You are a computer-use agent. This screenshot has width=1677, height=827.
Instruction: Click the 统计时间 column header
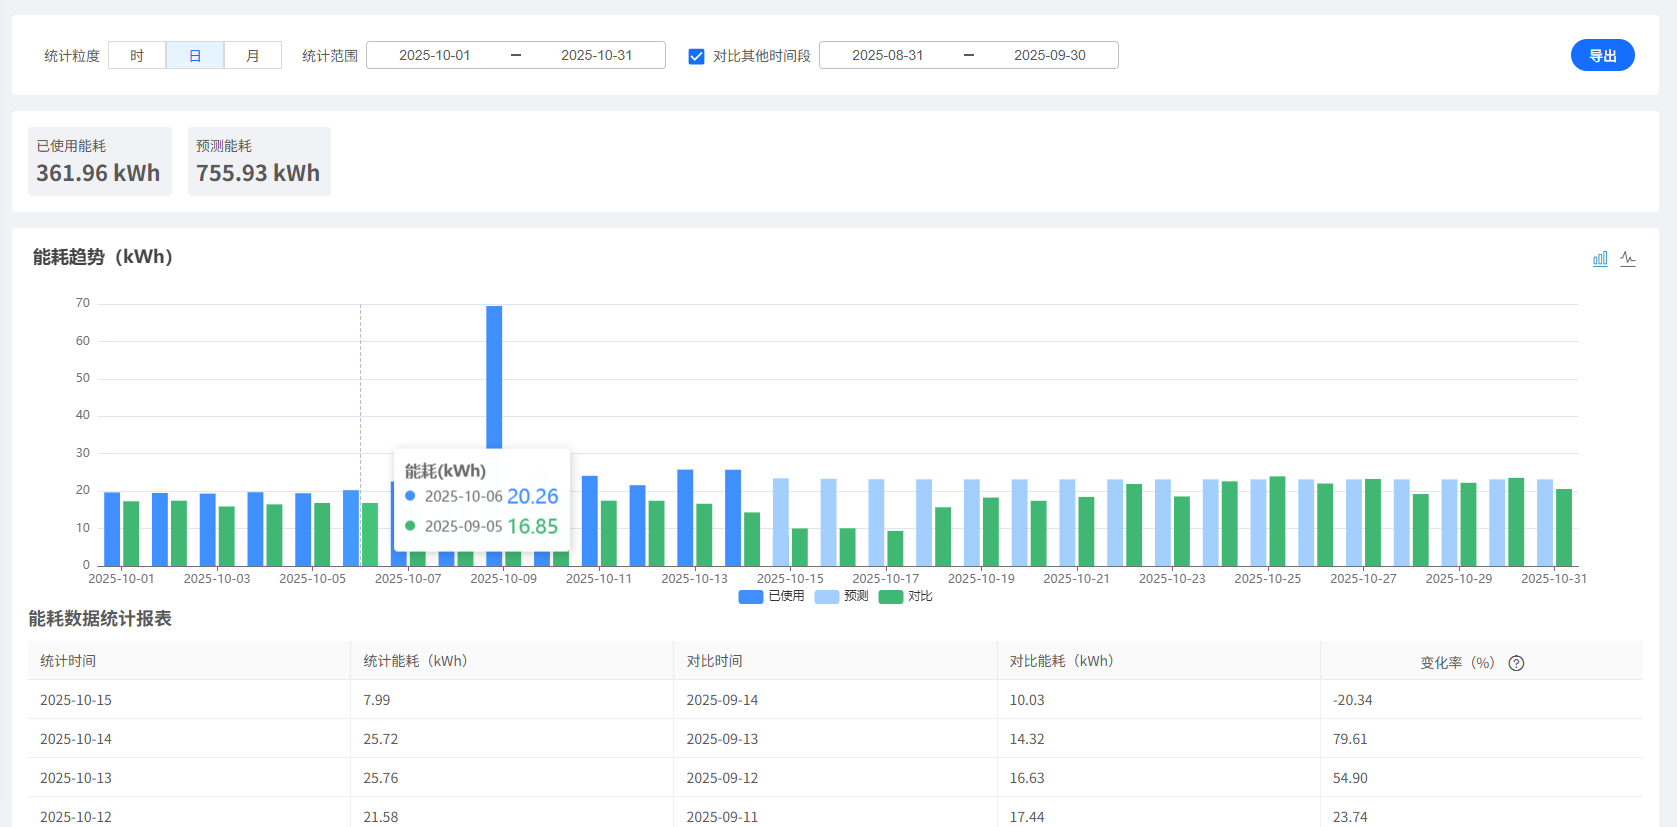point(68,661)
